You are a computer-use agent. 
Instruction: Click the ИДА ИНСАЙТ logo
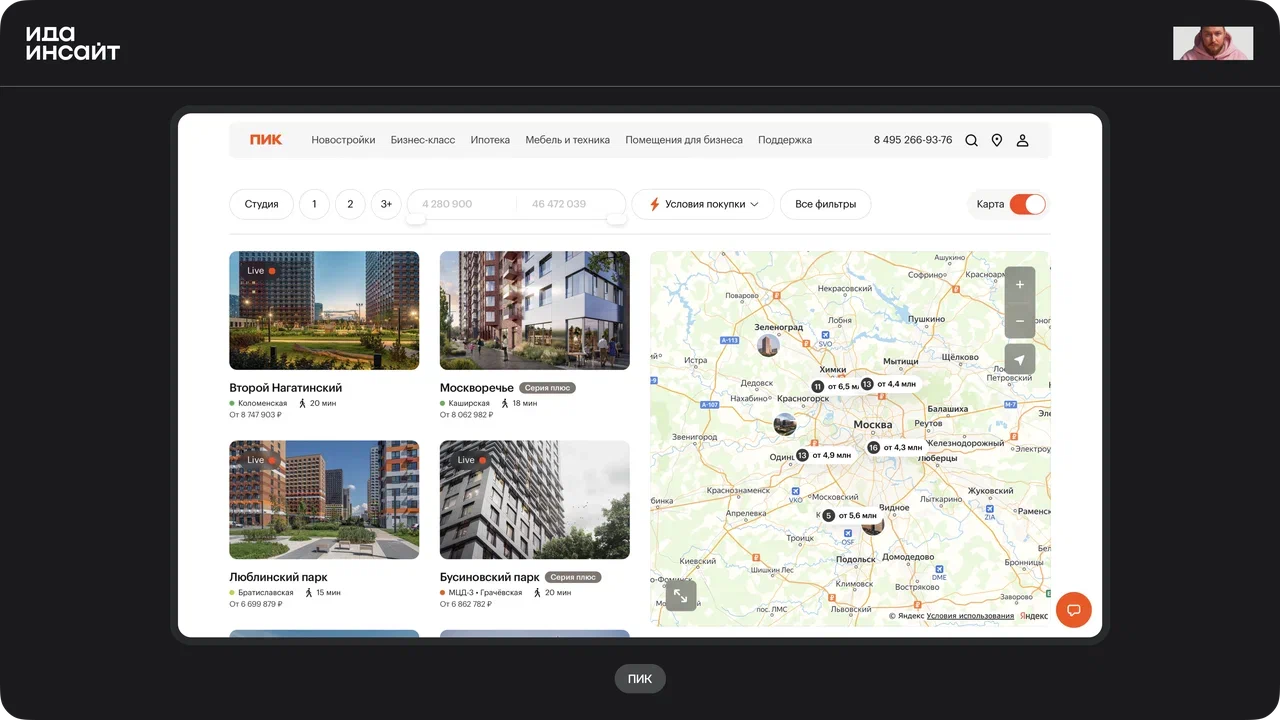pos(73,43)
